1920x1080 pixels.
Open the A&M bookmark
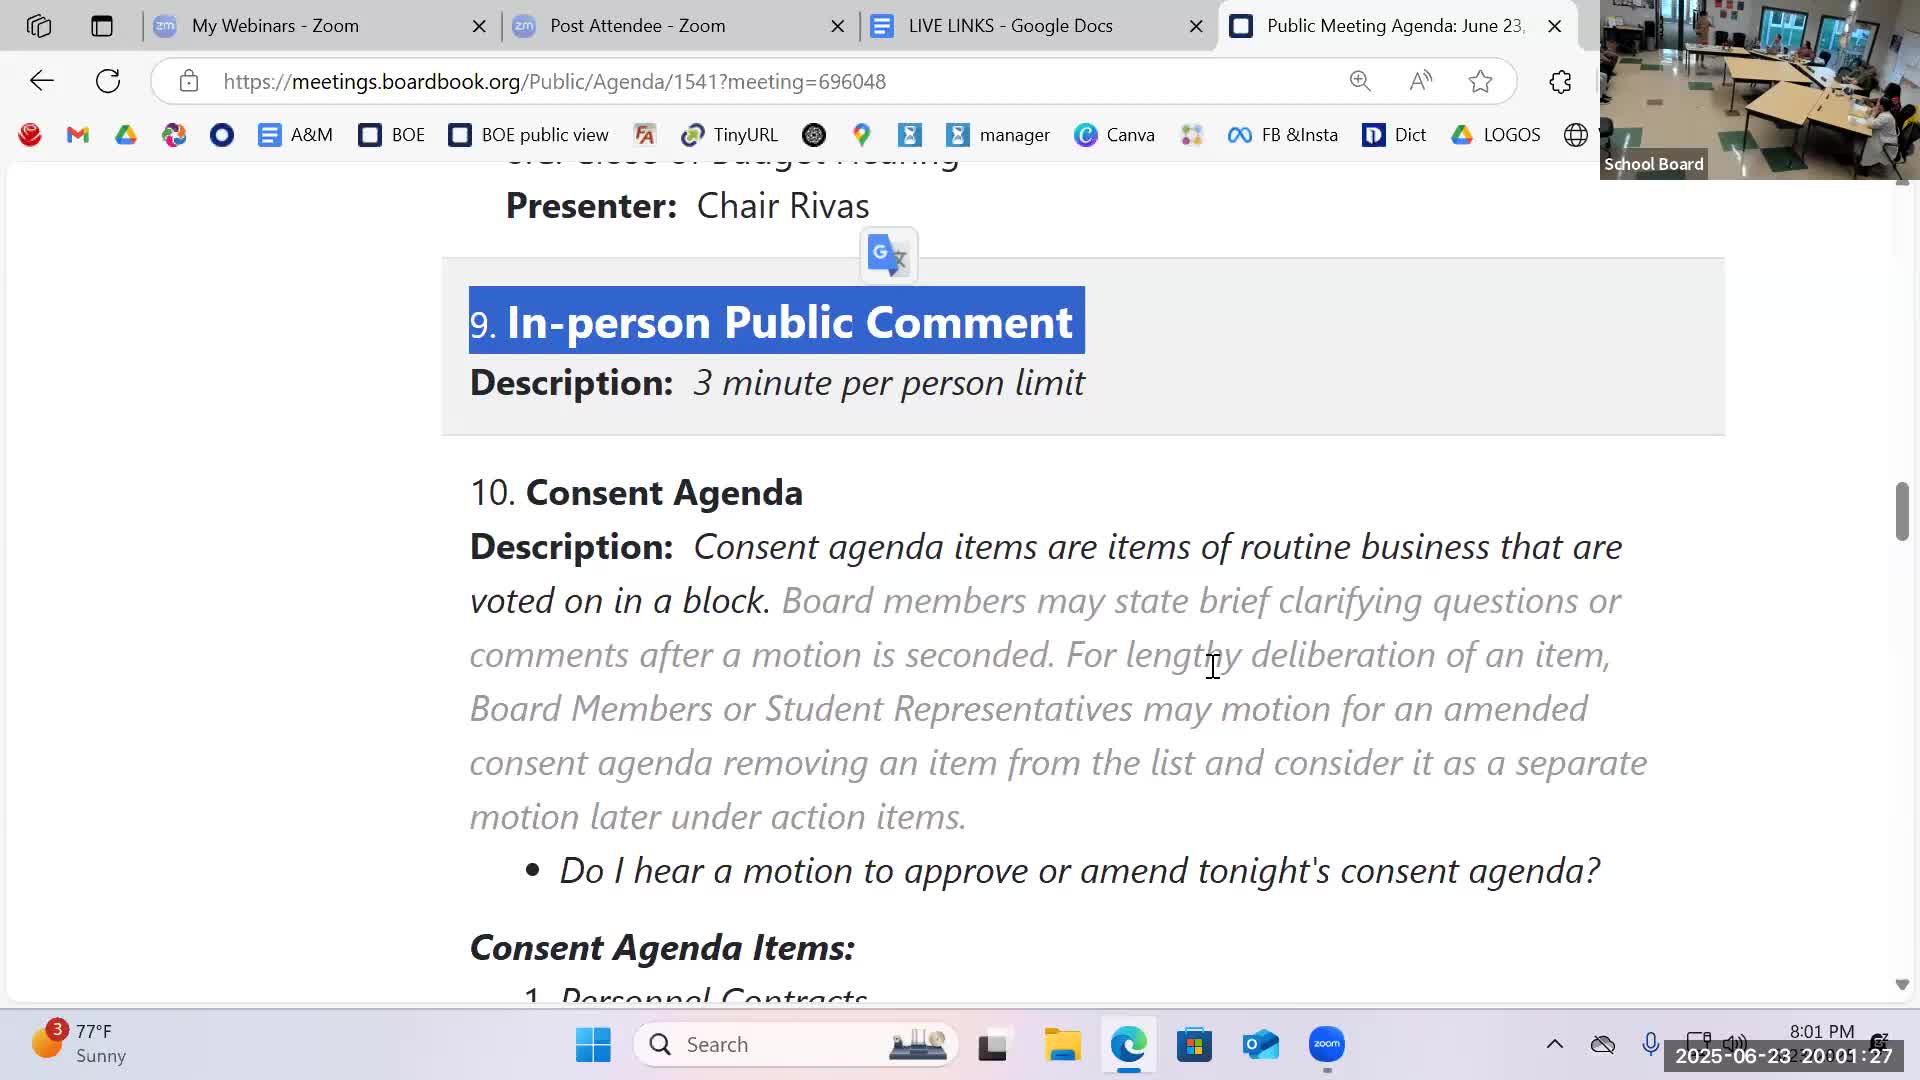[x=295, y=135]
